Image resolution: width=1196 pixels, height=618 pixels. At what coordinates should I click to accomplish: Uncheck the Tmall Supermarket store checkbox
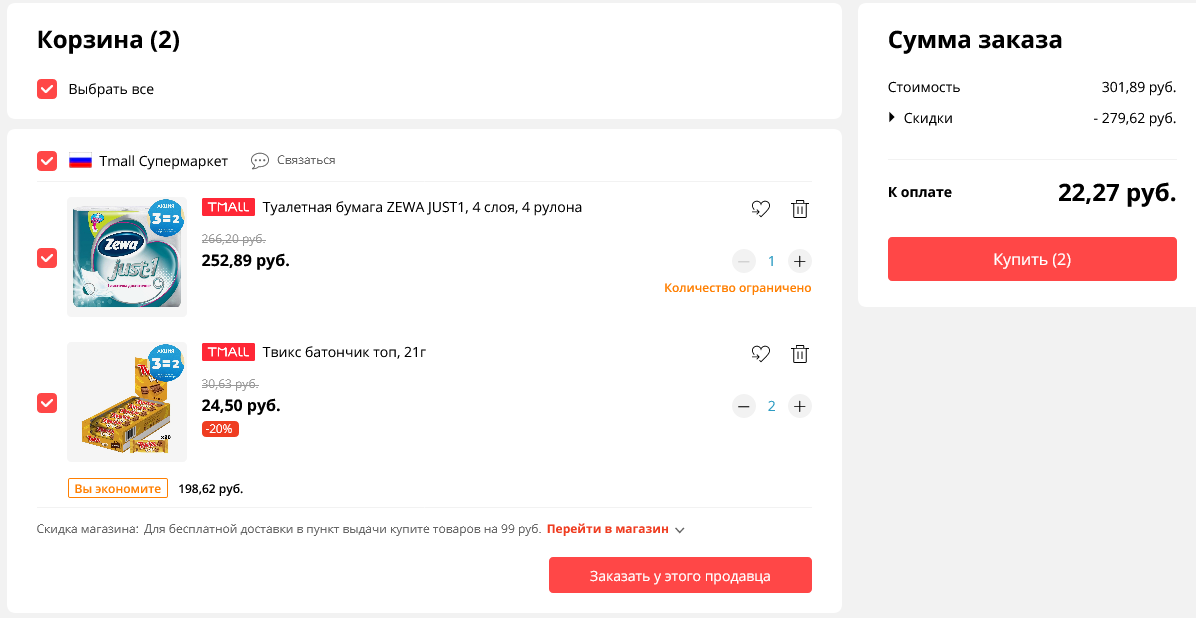pyautogui.click(x=47, y=161)
